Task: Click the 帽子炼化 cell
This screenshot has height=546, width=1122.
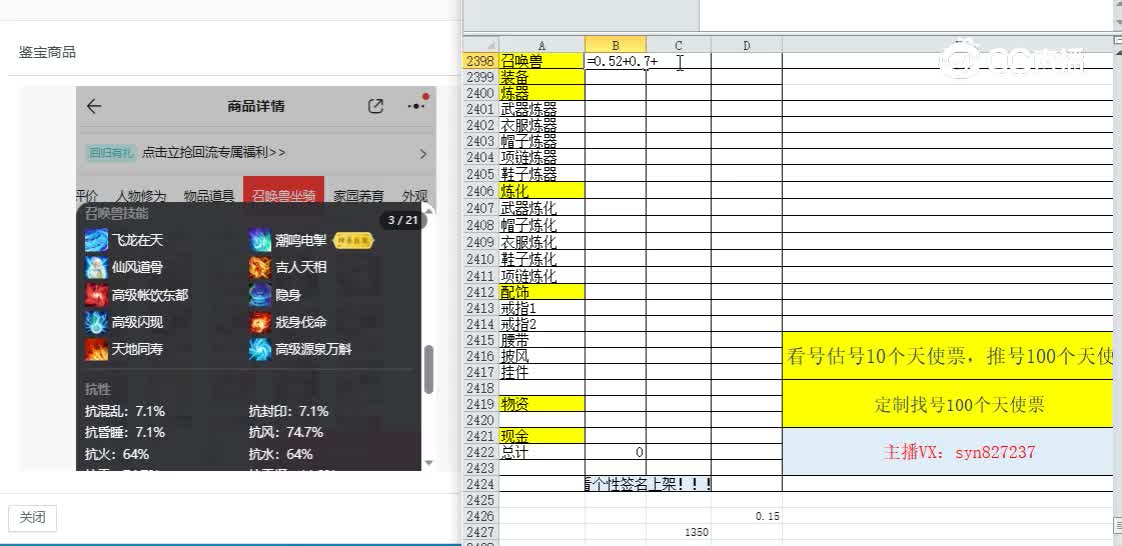Action: 542,225
